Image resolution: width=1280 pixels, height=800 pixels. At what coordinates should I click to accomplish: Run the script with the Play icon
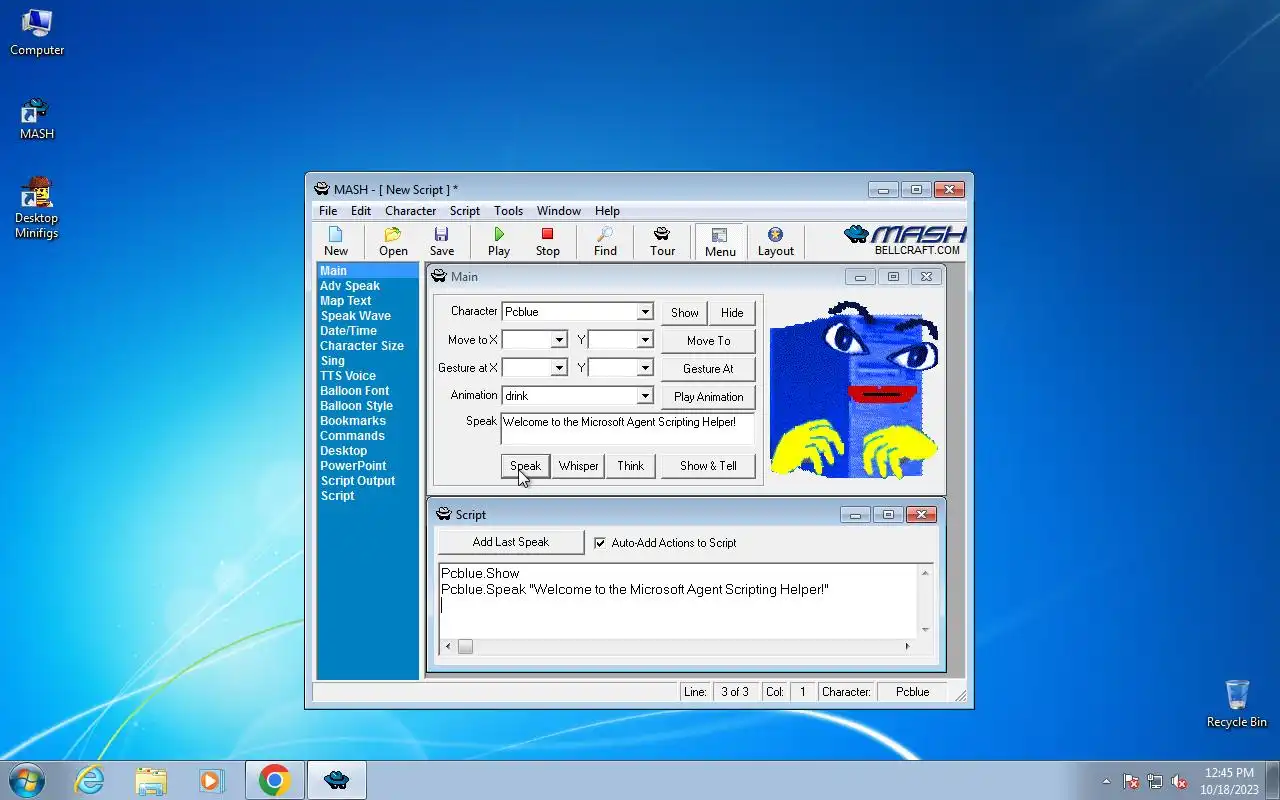(499, 241)
